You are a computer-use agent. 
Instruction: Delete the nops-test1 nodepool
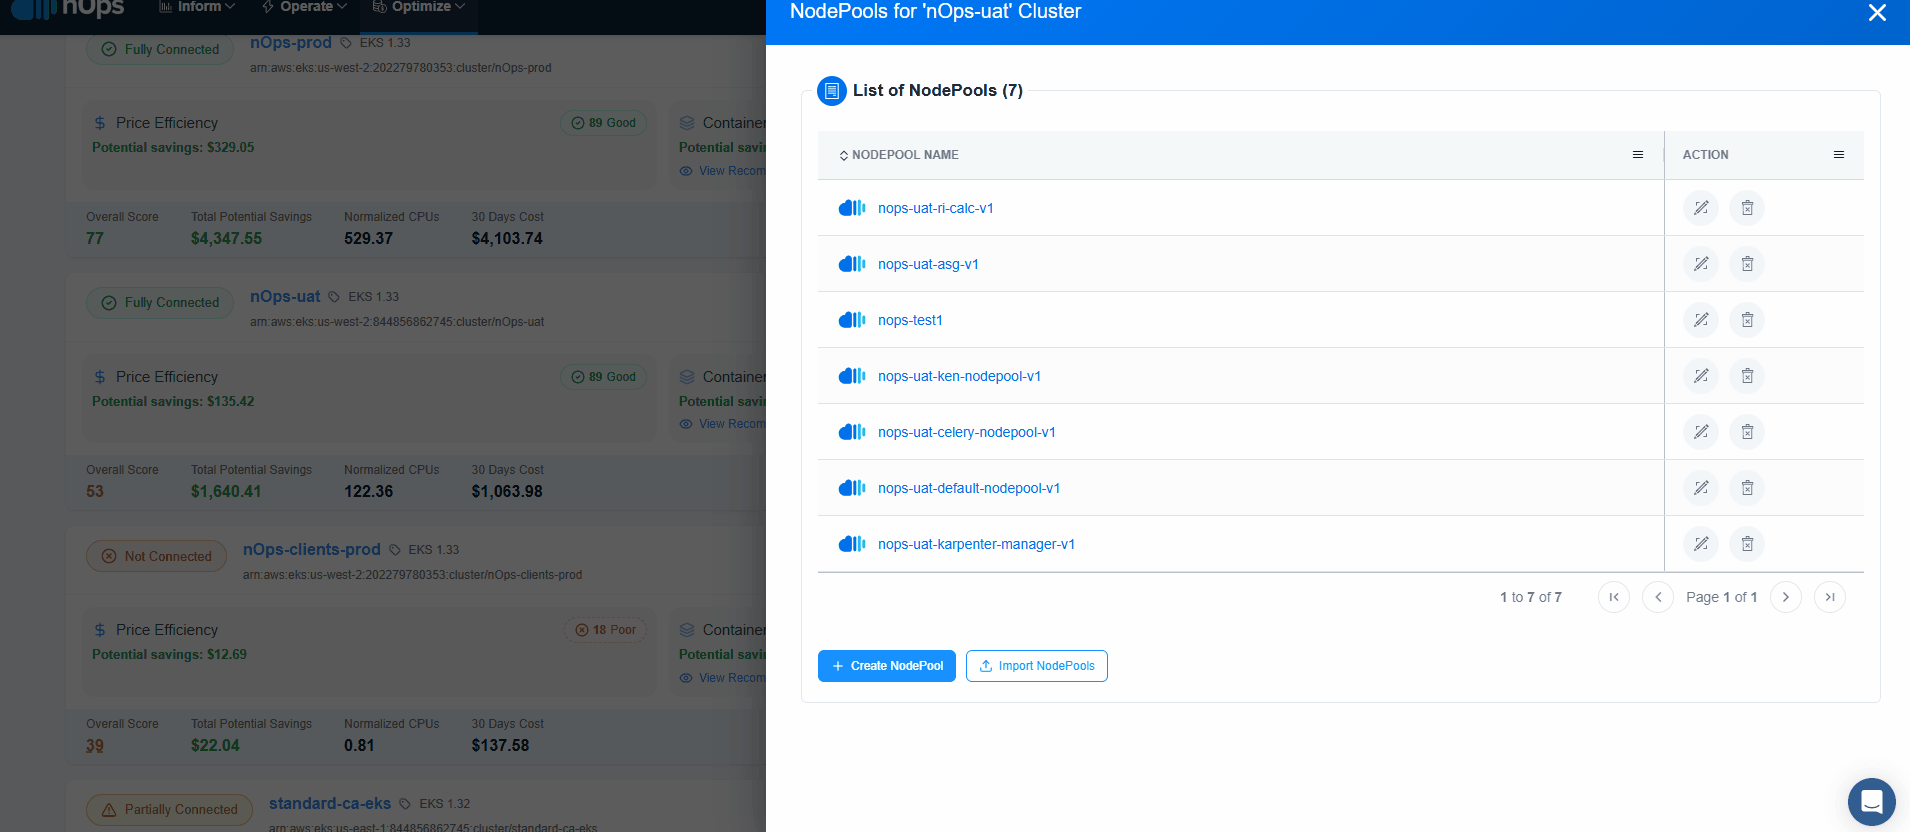(x=1747, y=320)
